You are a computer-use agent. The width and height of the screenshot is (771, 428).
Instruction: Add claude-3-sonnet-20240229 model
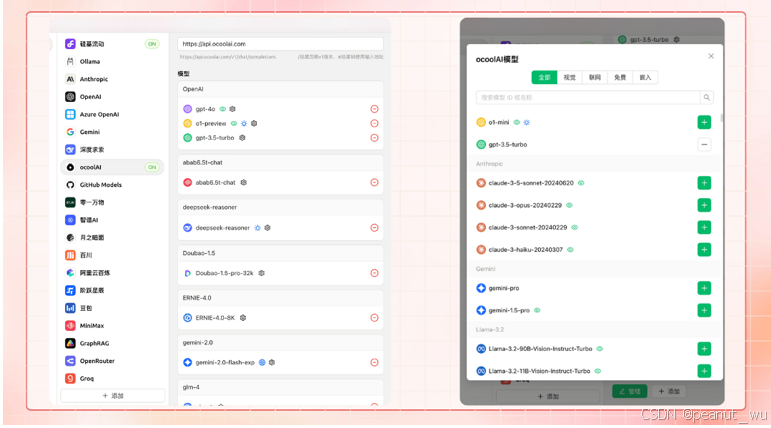tap(704, 227)
